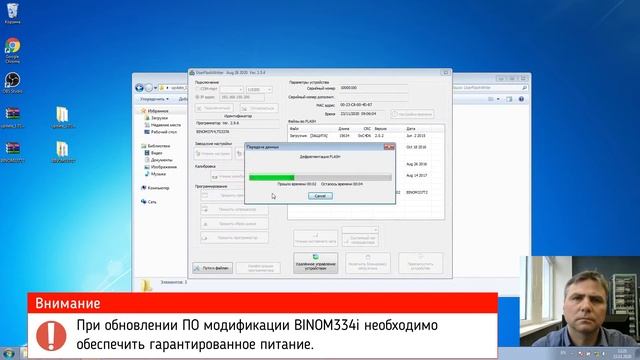Open the Music library in the sidebar
Image resolution: width=640 pixels, height=360 pixels.
(158, 173)
